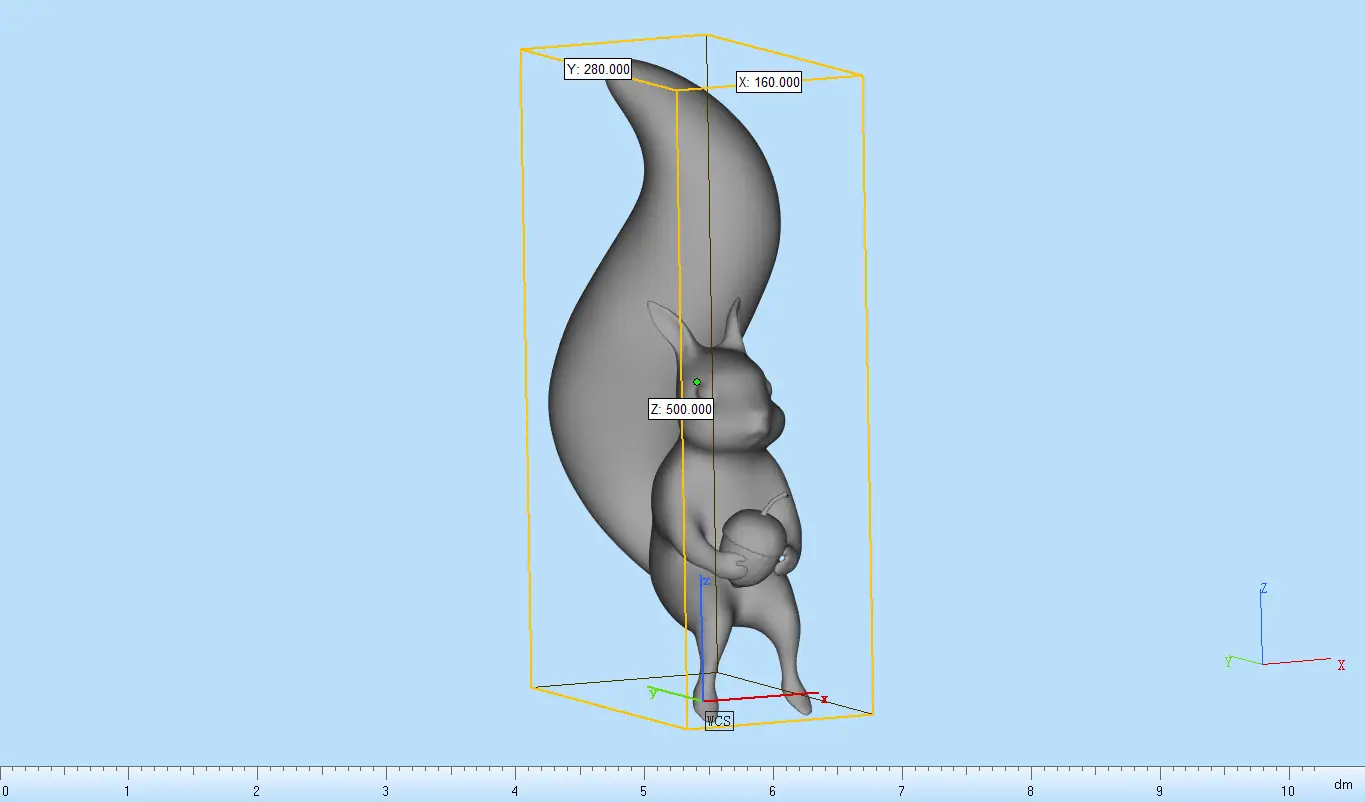The image size is (1365, 802).
Task: Click the red X axis of orientation gizmo
Action: click(x=1297, y=661)
